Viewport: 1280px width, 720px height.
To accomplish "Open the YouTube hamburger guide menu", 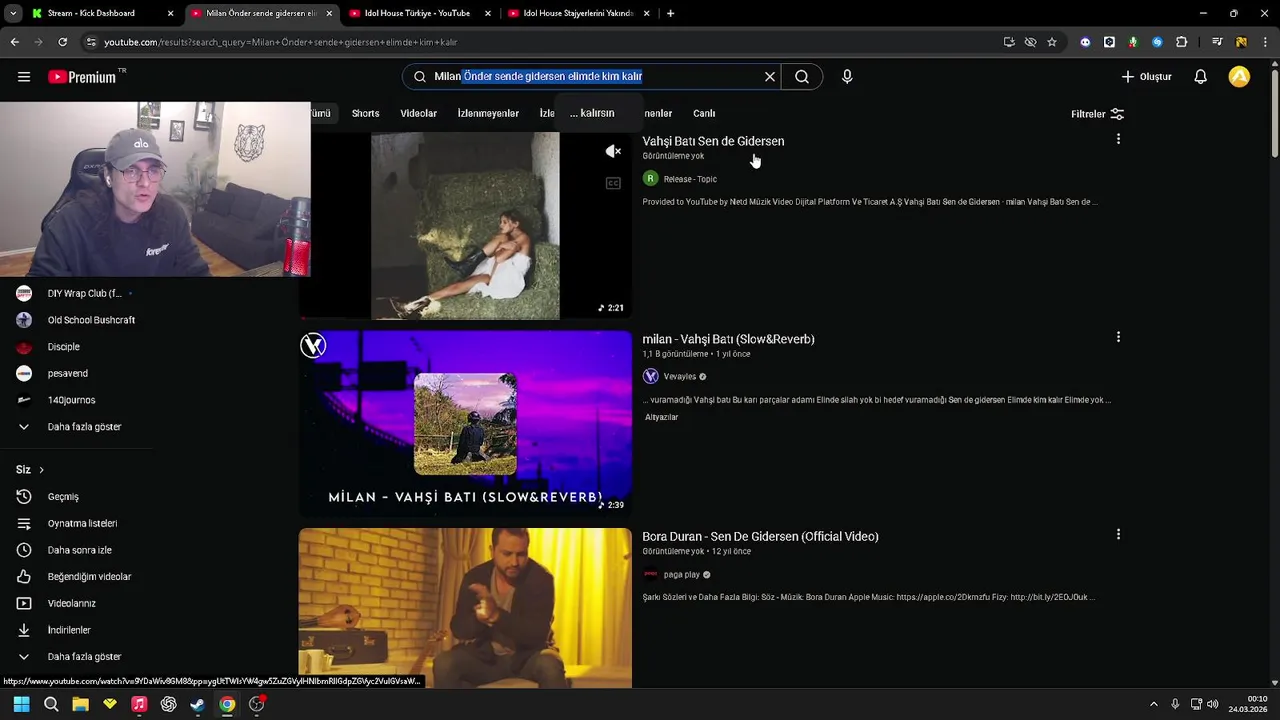I will pyautogui.click(x=24, y=77).
